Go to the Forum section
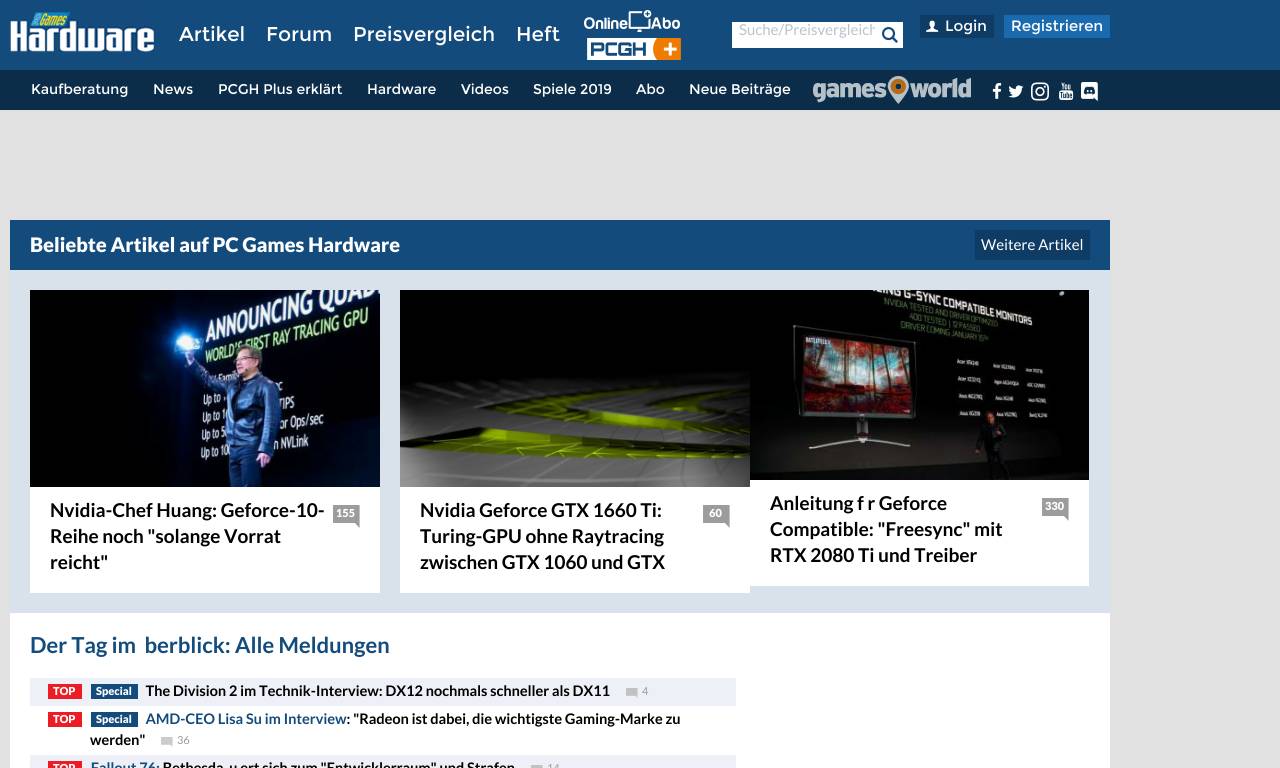The image size is (1280, 768). click(x=298, y=34)
